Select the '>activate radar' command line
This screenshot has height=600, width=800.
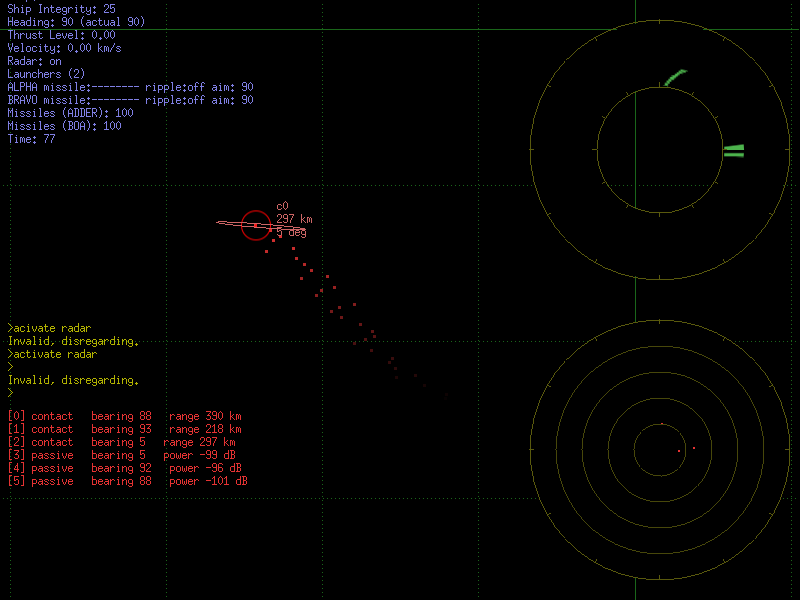click(x=53, y=354)
